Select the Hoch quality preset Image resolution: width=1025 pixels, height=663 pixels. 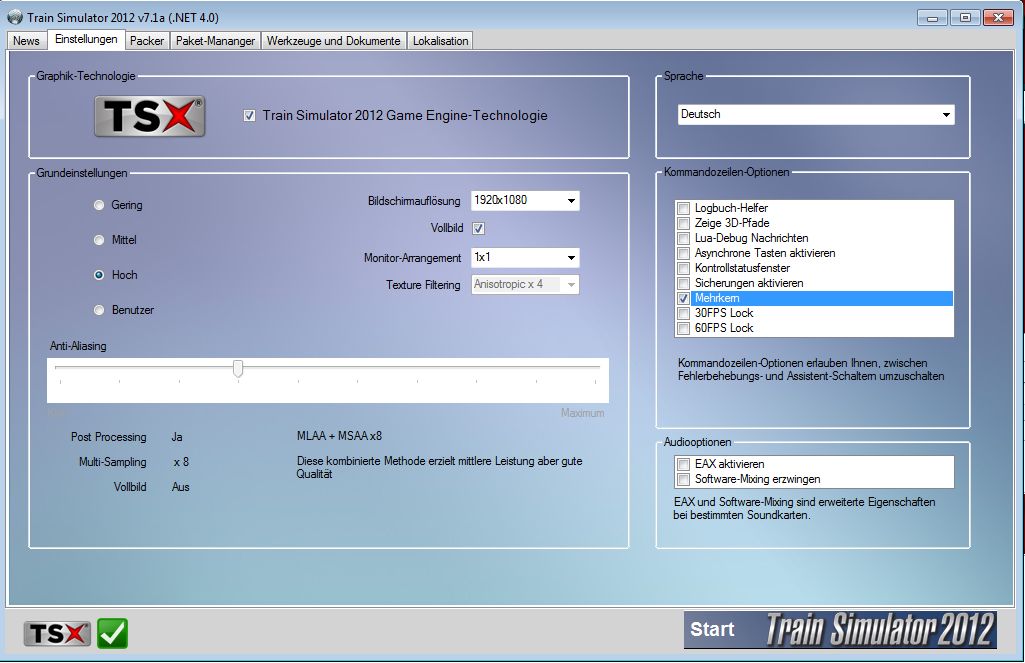[x=99, y=275]
